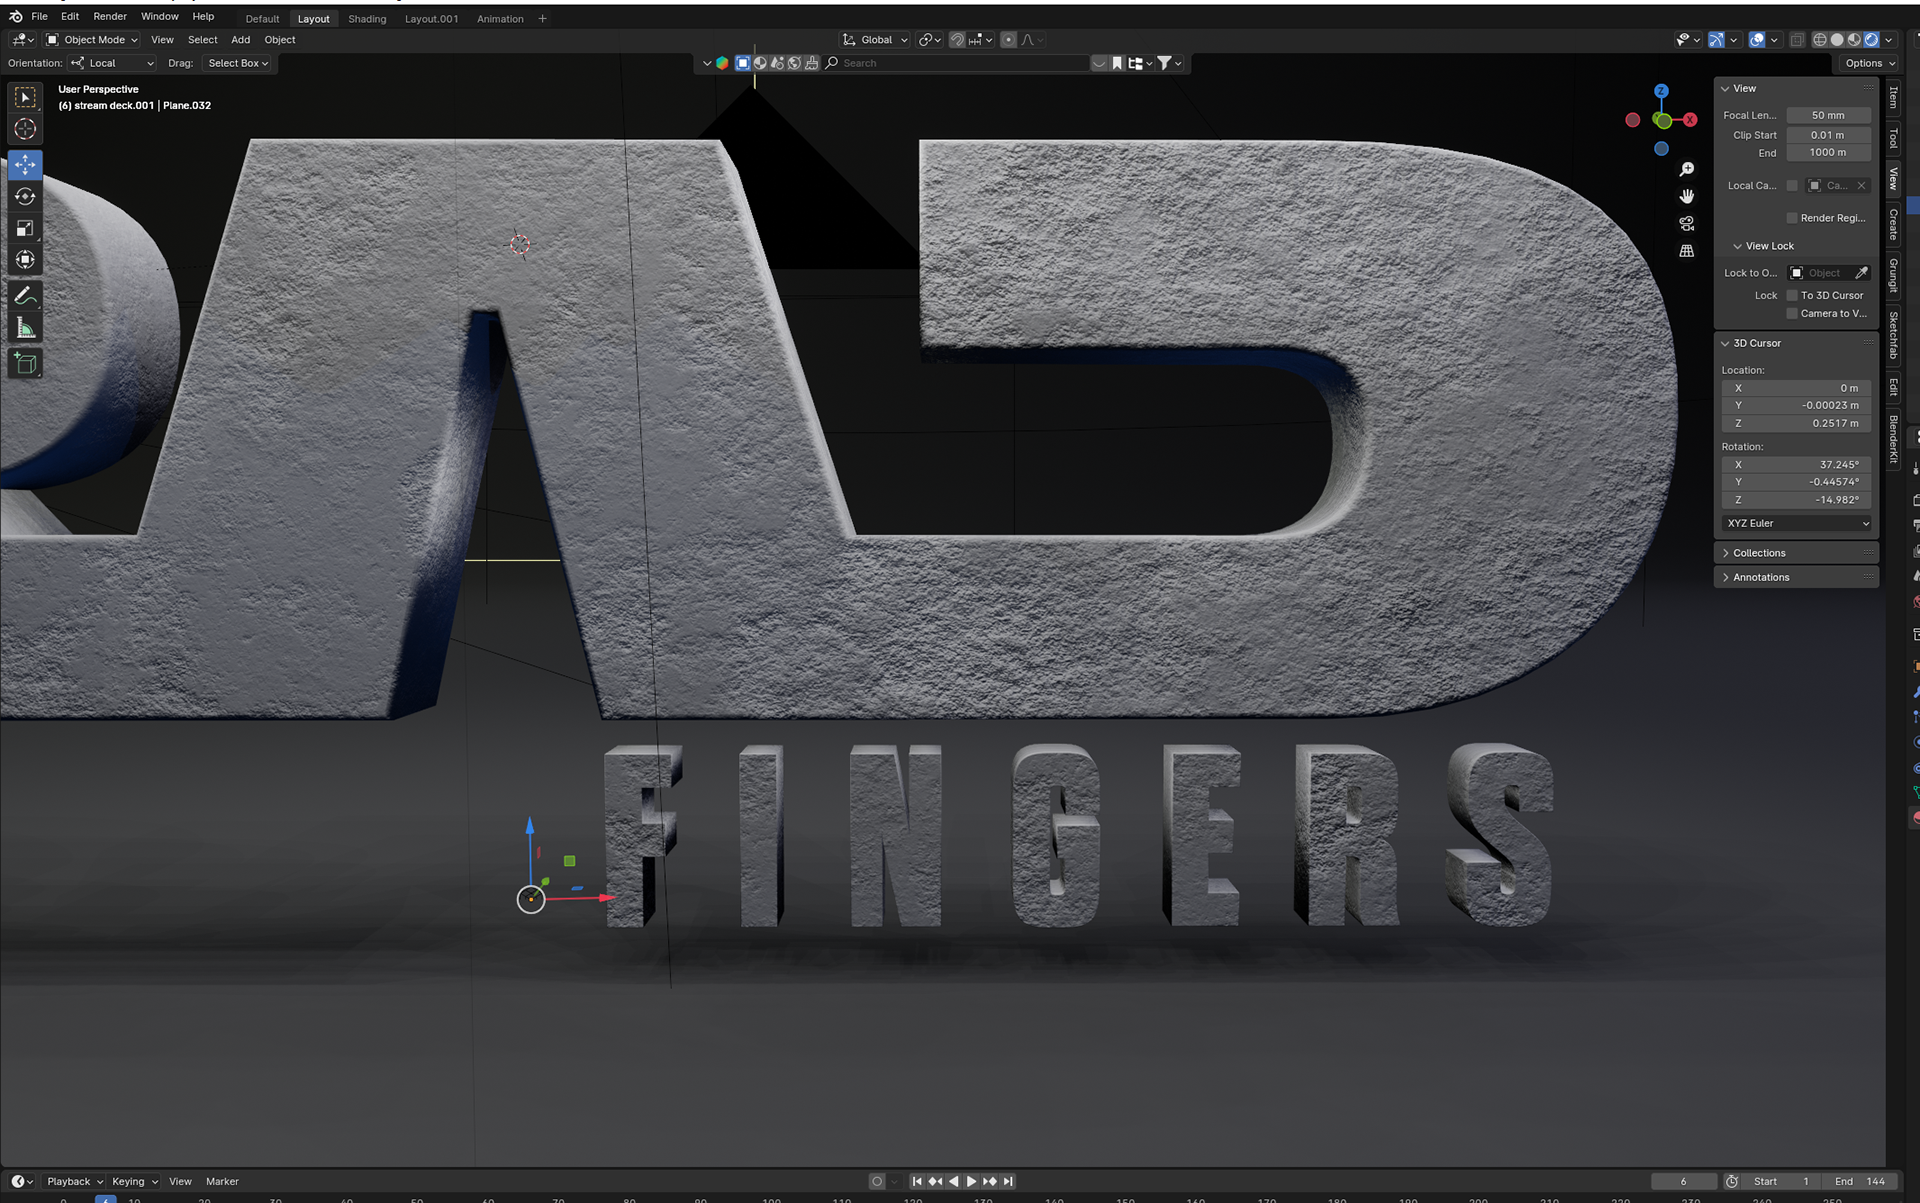Select the Move tool in toolbar
This screenshot has height=1203, width=1920.
[25, 164]
